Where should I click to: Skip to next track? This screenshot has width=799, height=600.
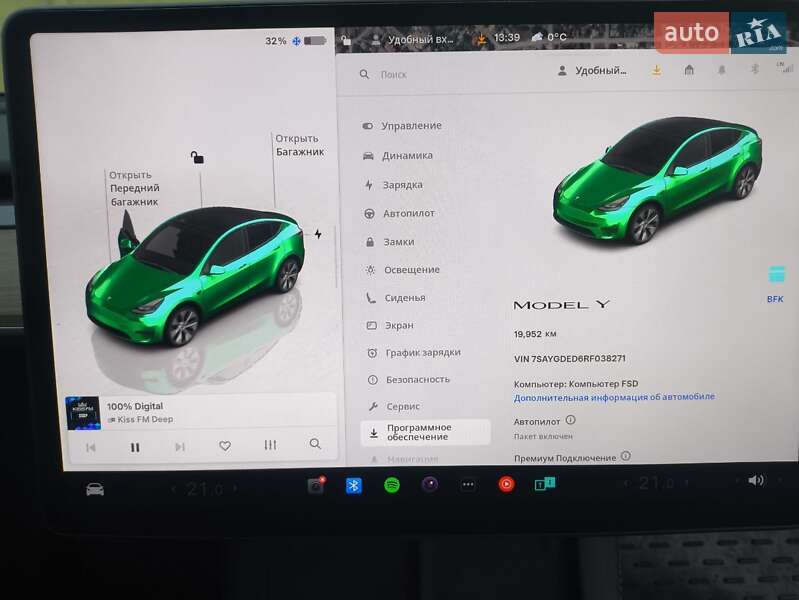pos(179,447)
